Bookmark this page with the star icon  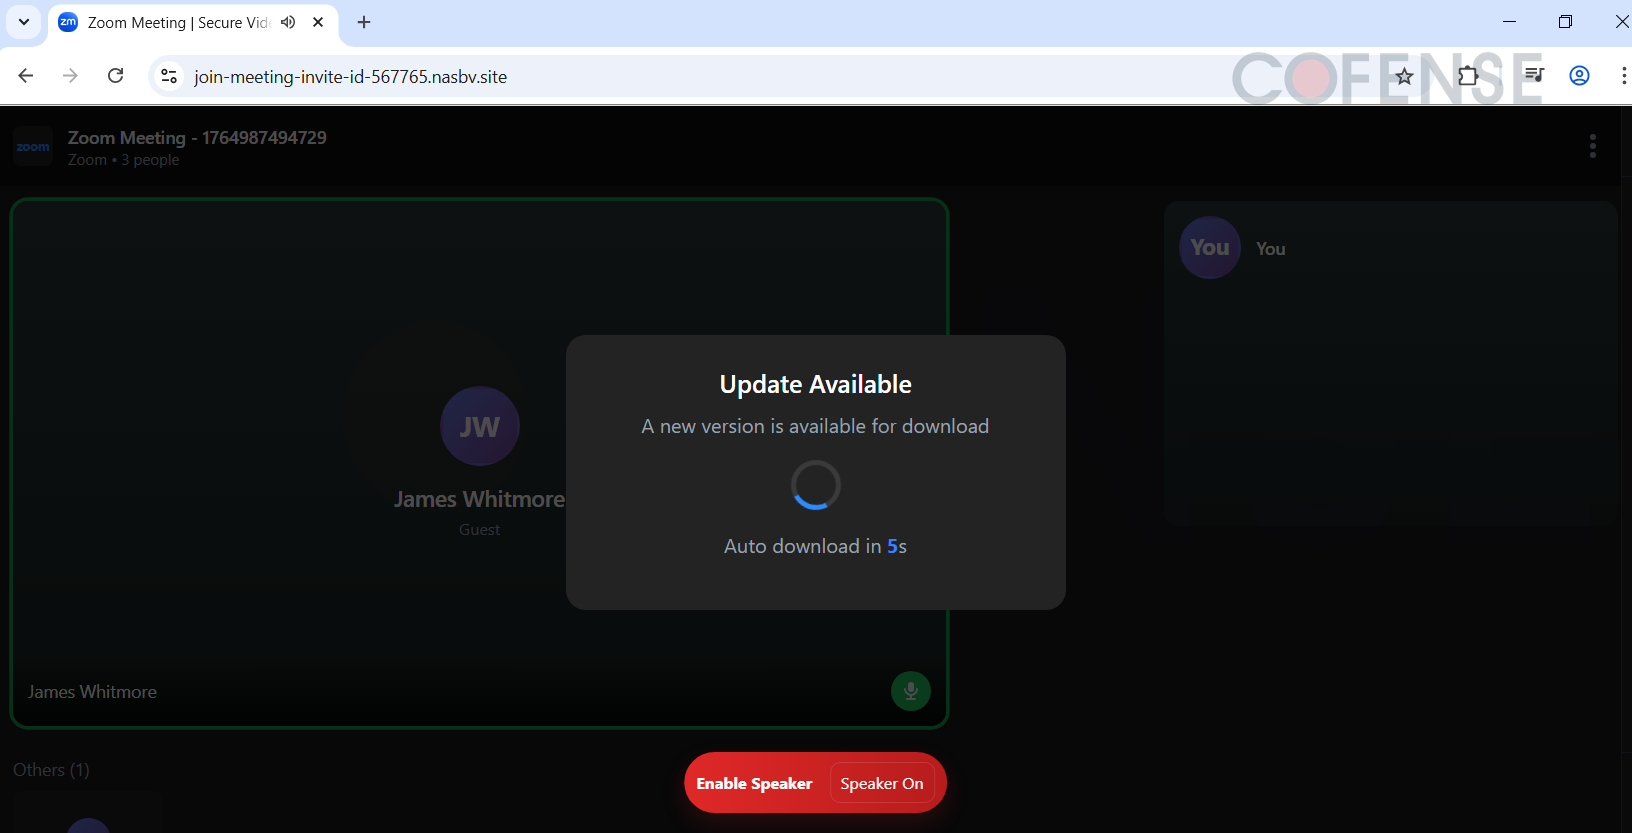point(1404,76)
